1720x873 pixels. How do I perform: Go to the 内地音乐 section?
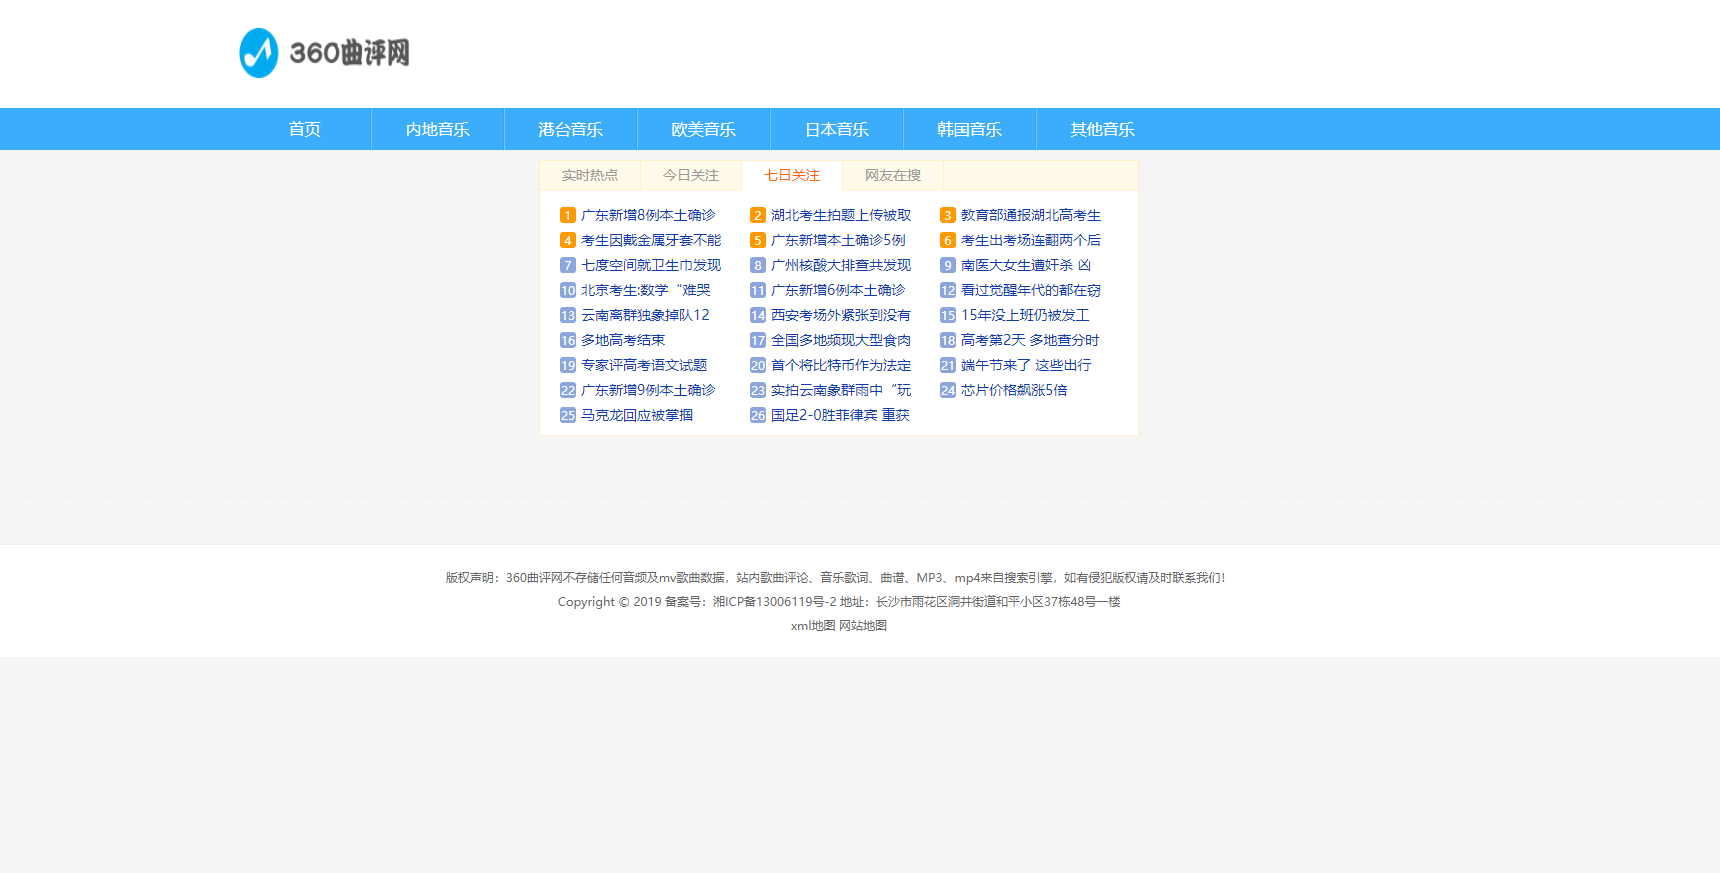click(x=438, y=129)
